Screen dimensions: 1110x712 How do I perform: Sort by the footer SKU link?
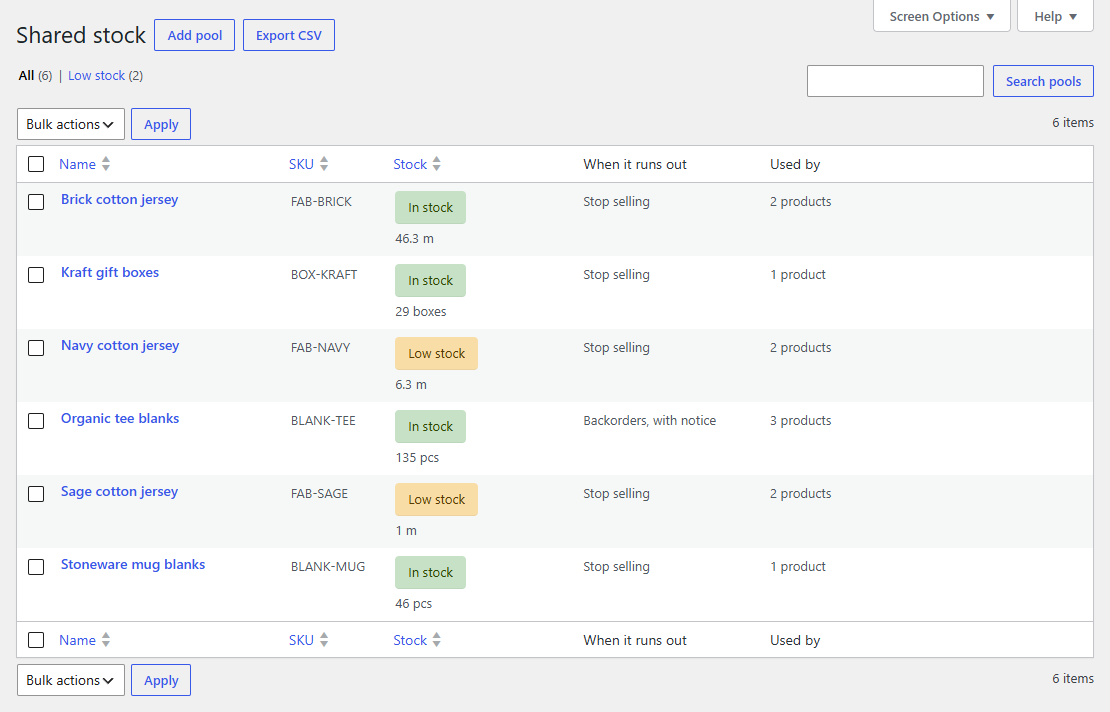coord(301,640)
